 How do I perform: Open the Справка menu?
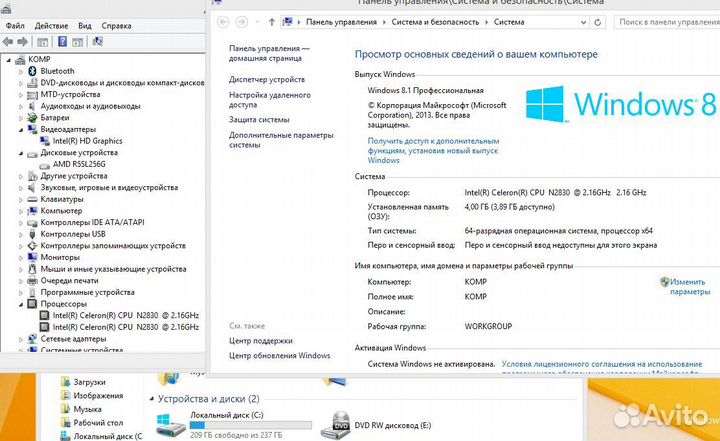tap(117, 26)
